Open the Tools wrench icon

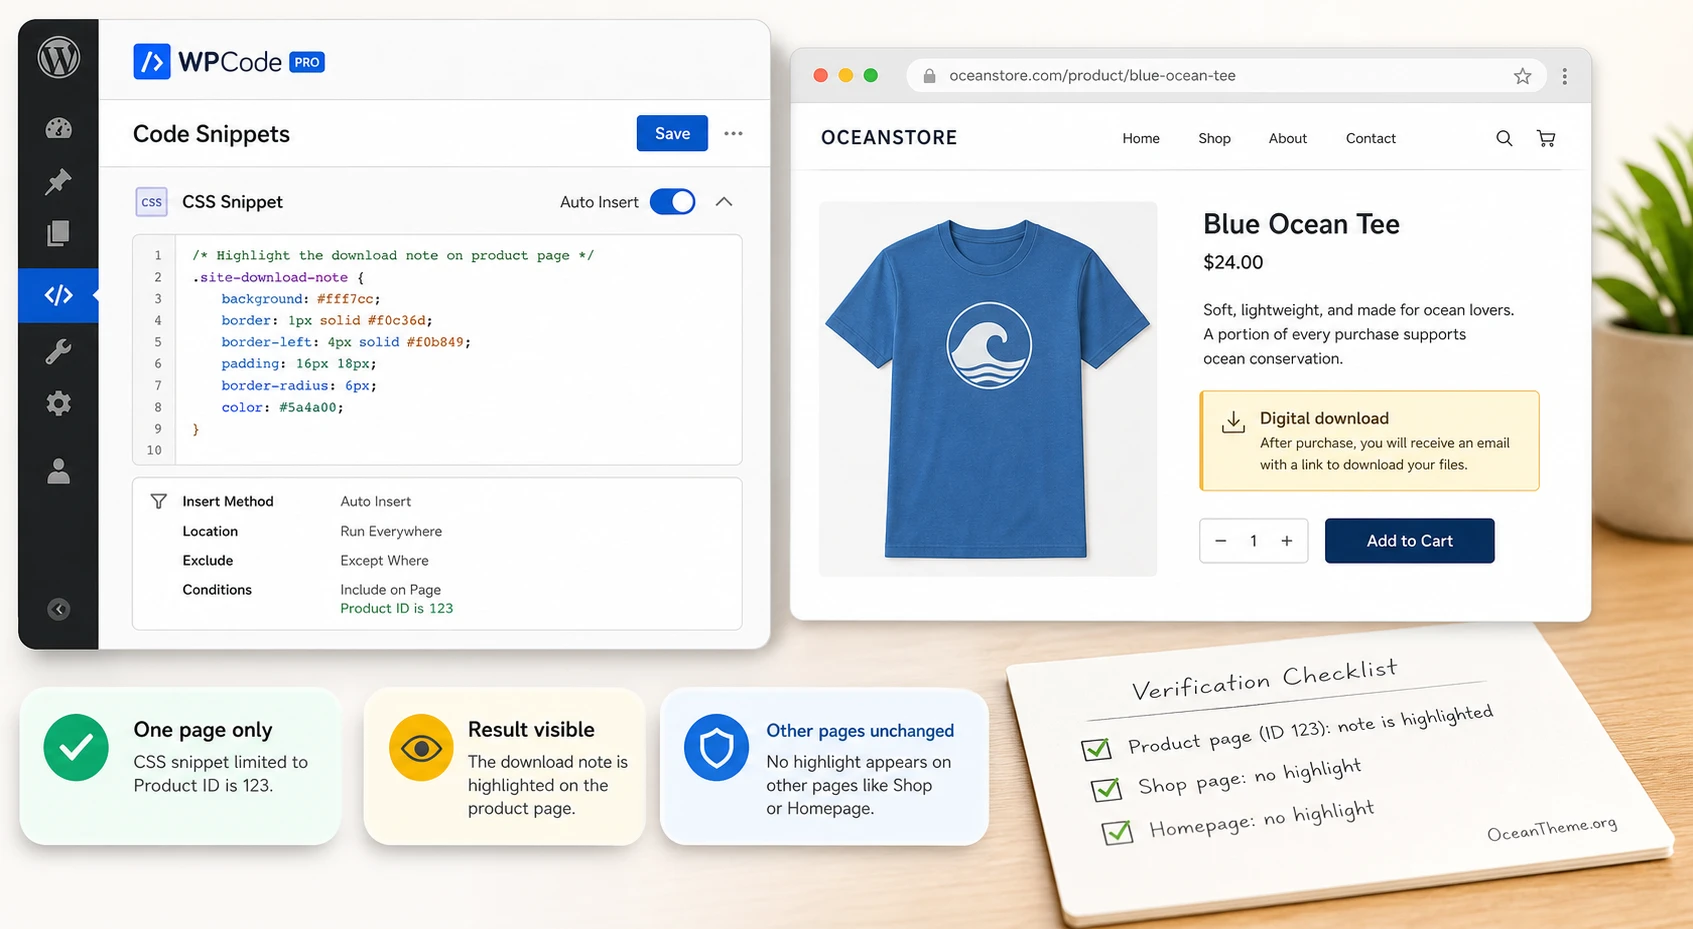[x=58, y=351]
